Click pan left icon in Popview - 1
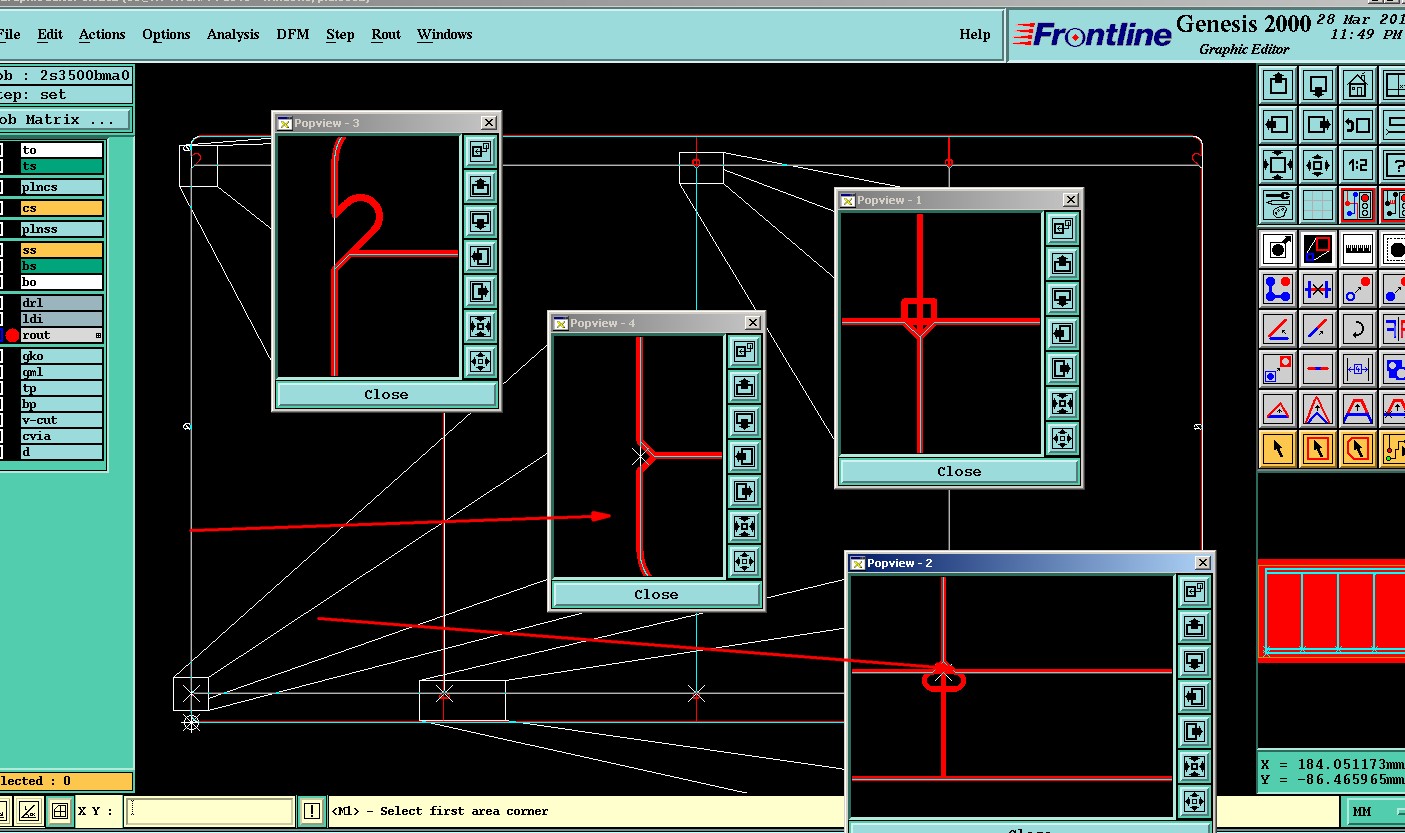This screenshot has height=833, width=1405. click(1062, 334)
